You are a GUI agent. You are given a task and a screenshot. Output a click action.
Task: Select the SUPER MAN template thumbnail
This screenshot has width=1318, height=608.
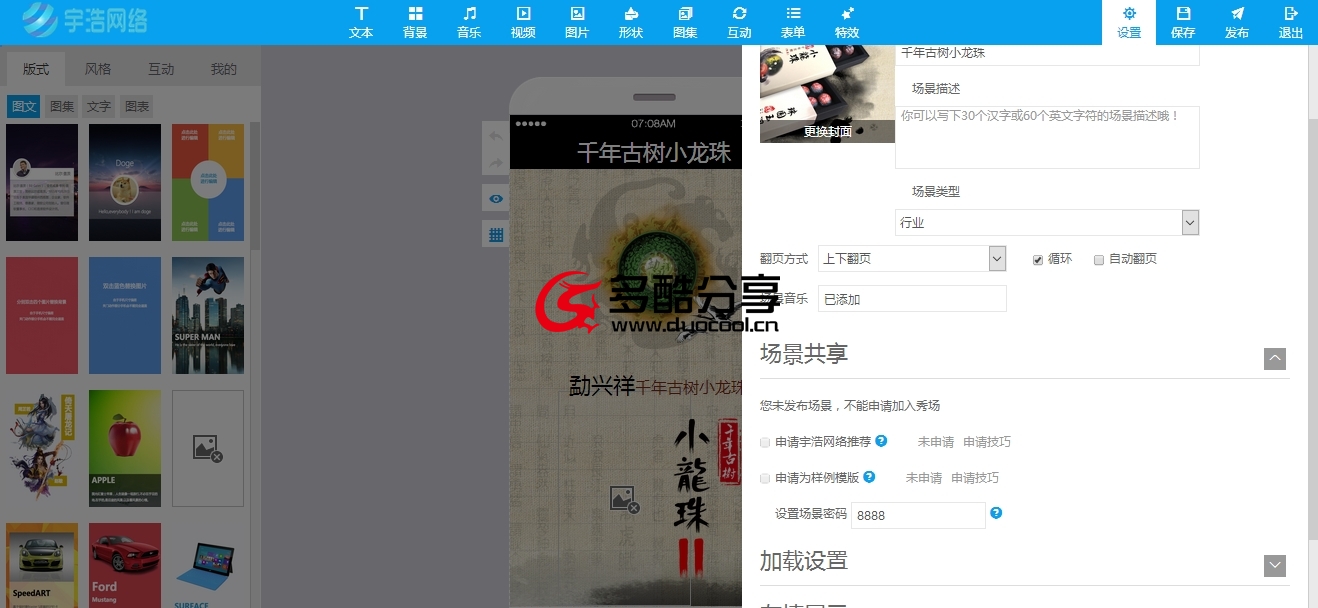click(x=208, y=315)
